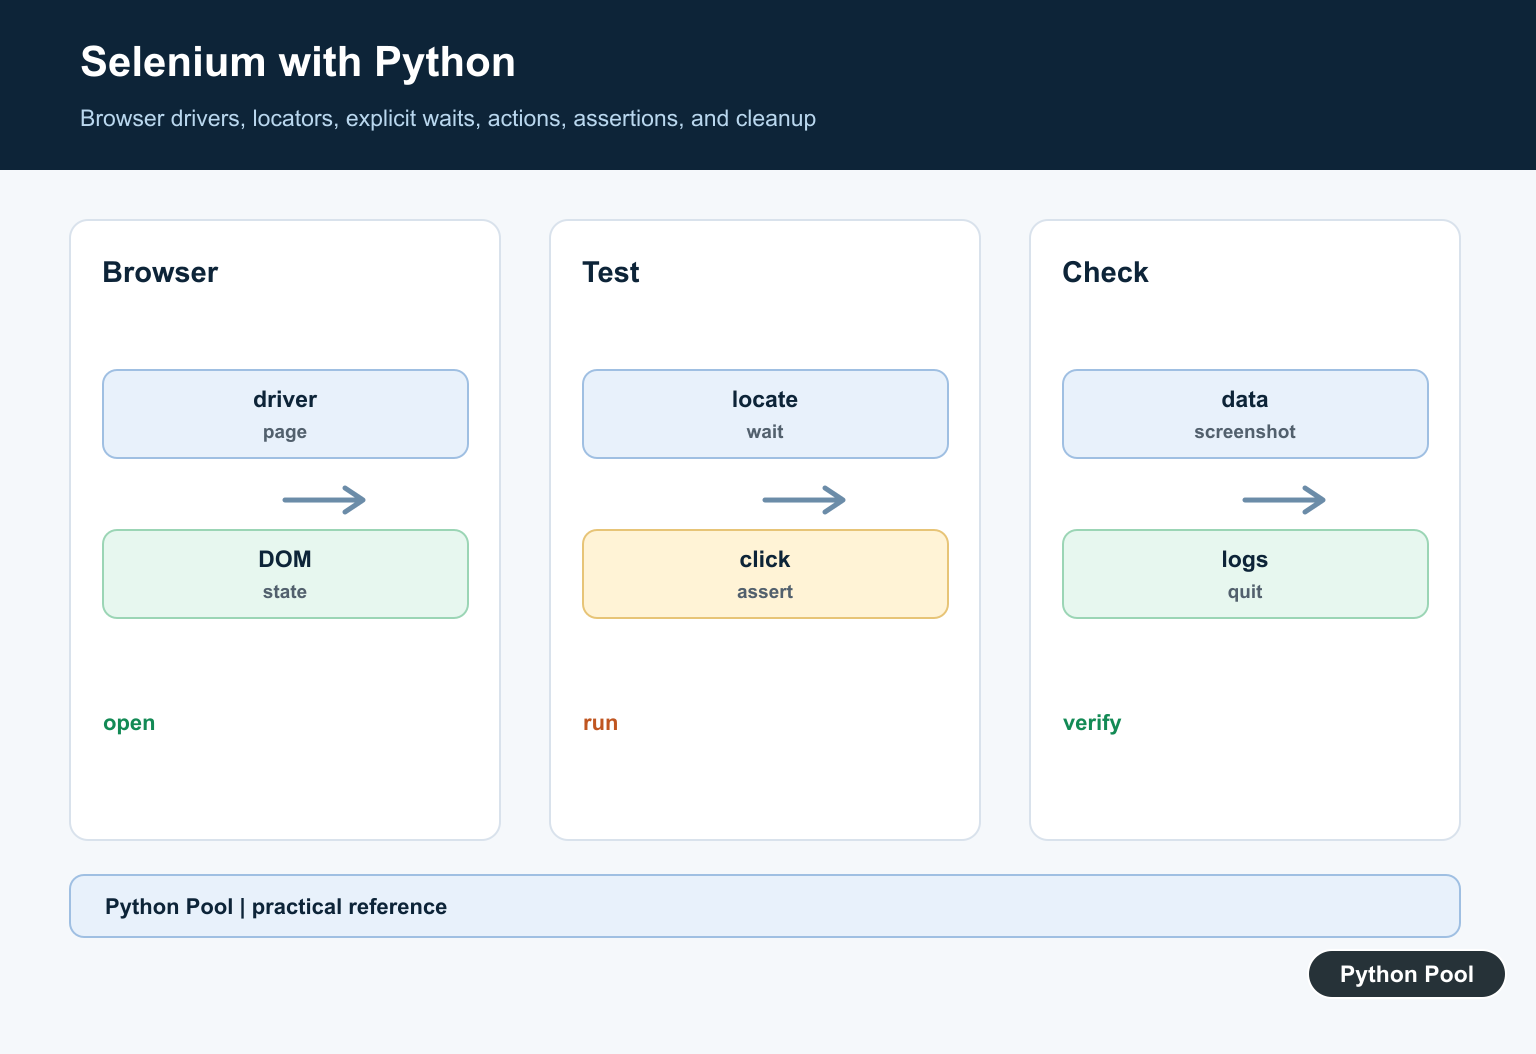1536x1054 pixels.
Task: Click the driver page box
Action: (285, 414)
